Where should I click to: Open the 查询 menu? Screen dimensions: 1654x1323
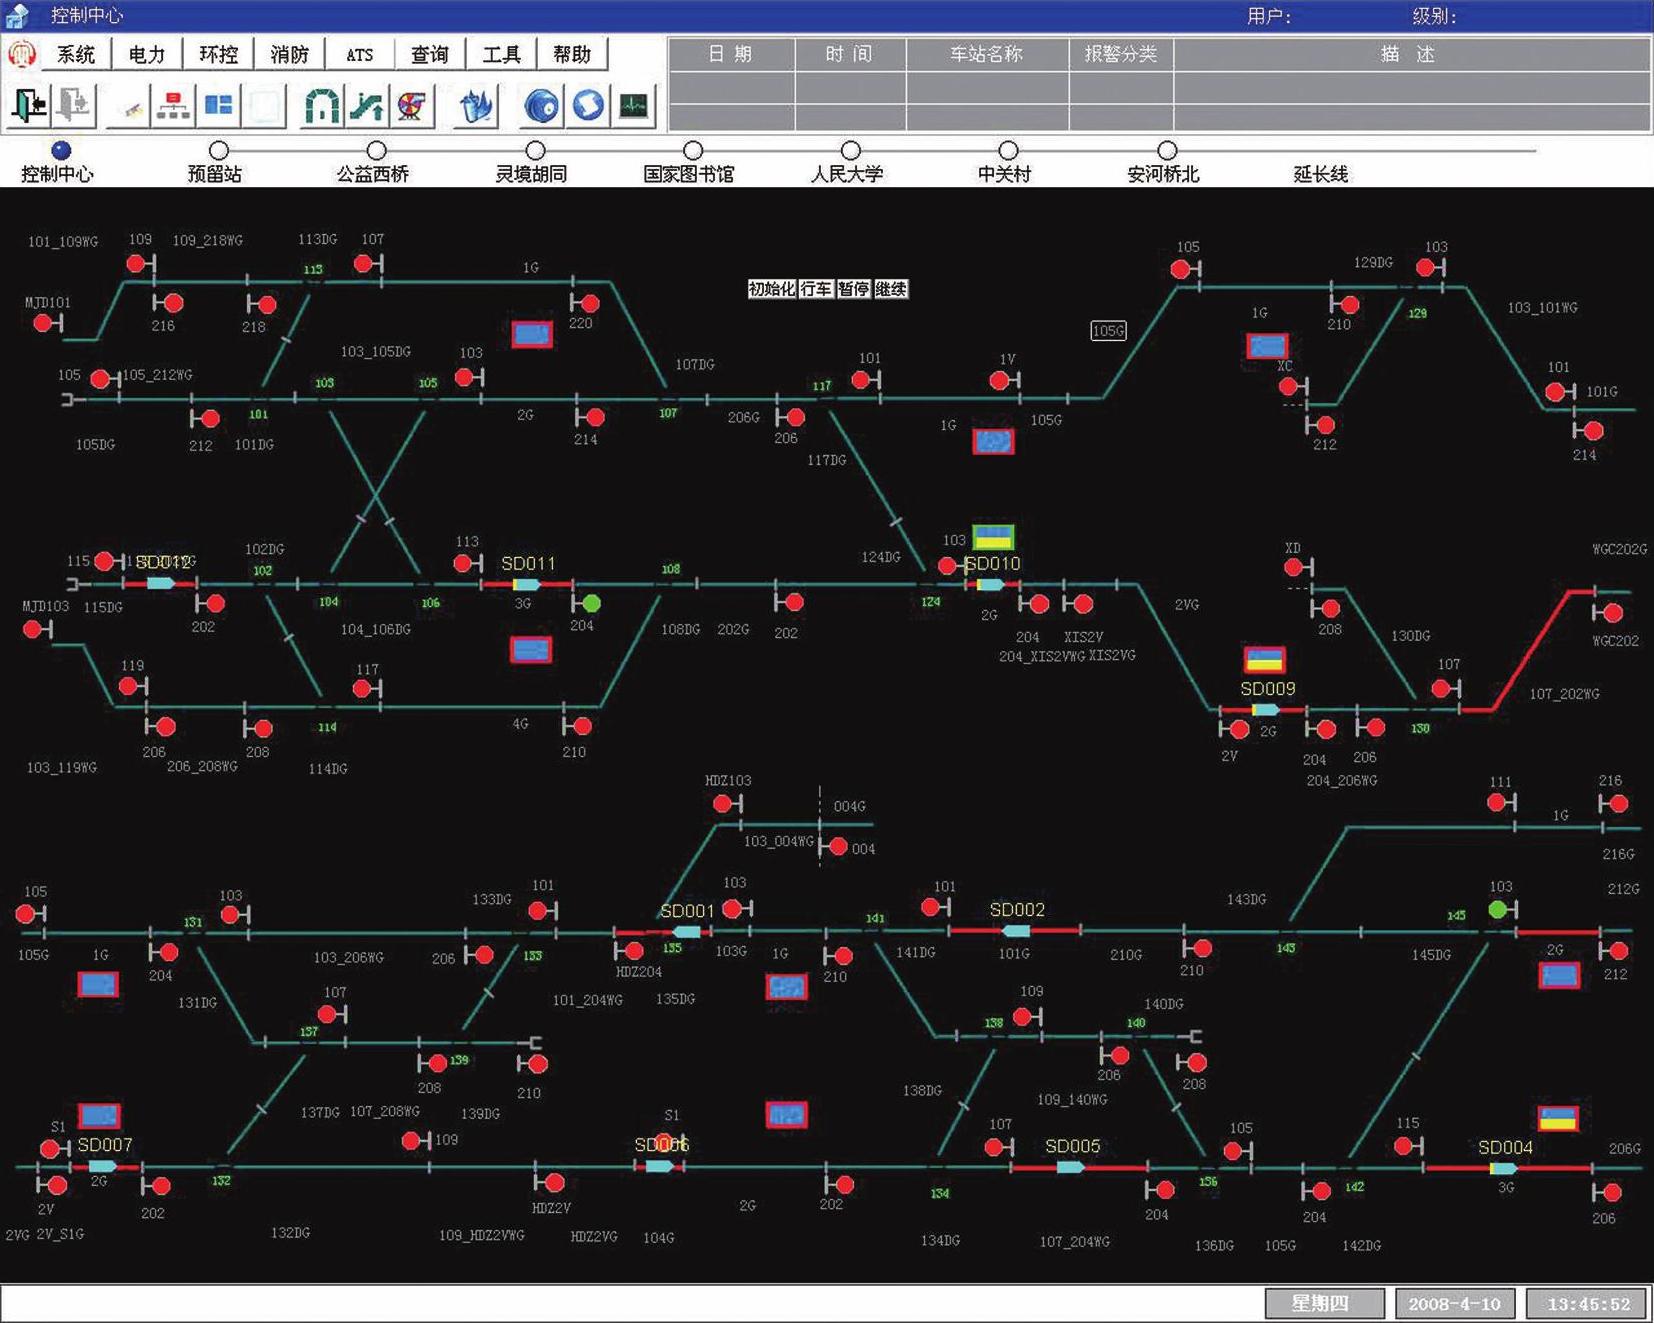(430, 54)
